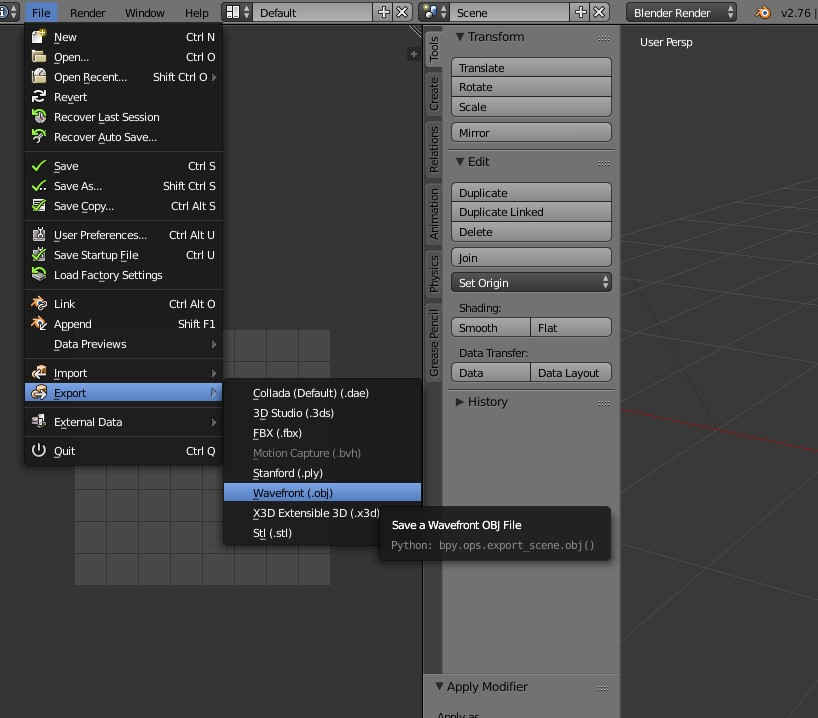The height and width of the screenshot is (718, 818).
Task: Click the Recover Last Session icon
Action: click(39, 116)
